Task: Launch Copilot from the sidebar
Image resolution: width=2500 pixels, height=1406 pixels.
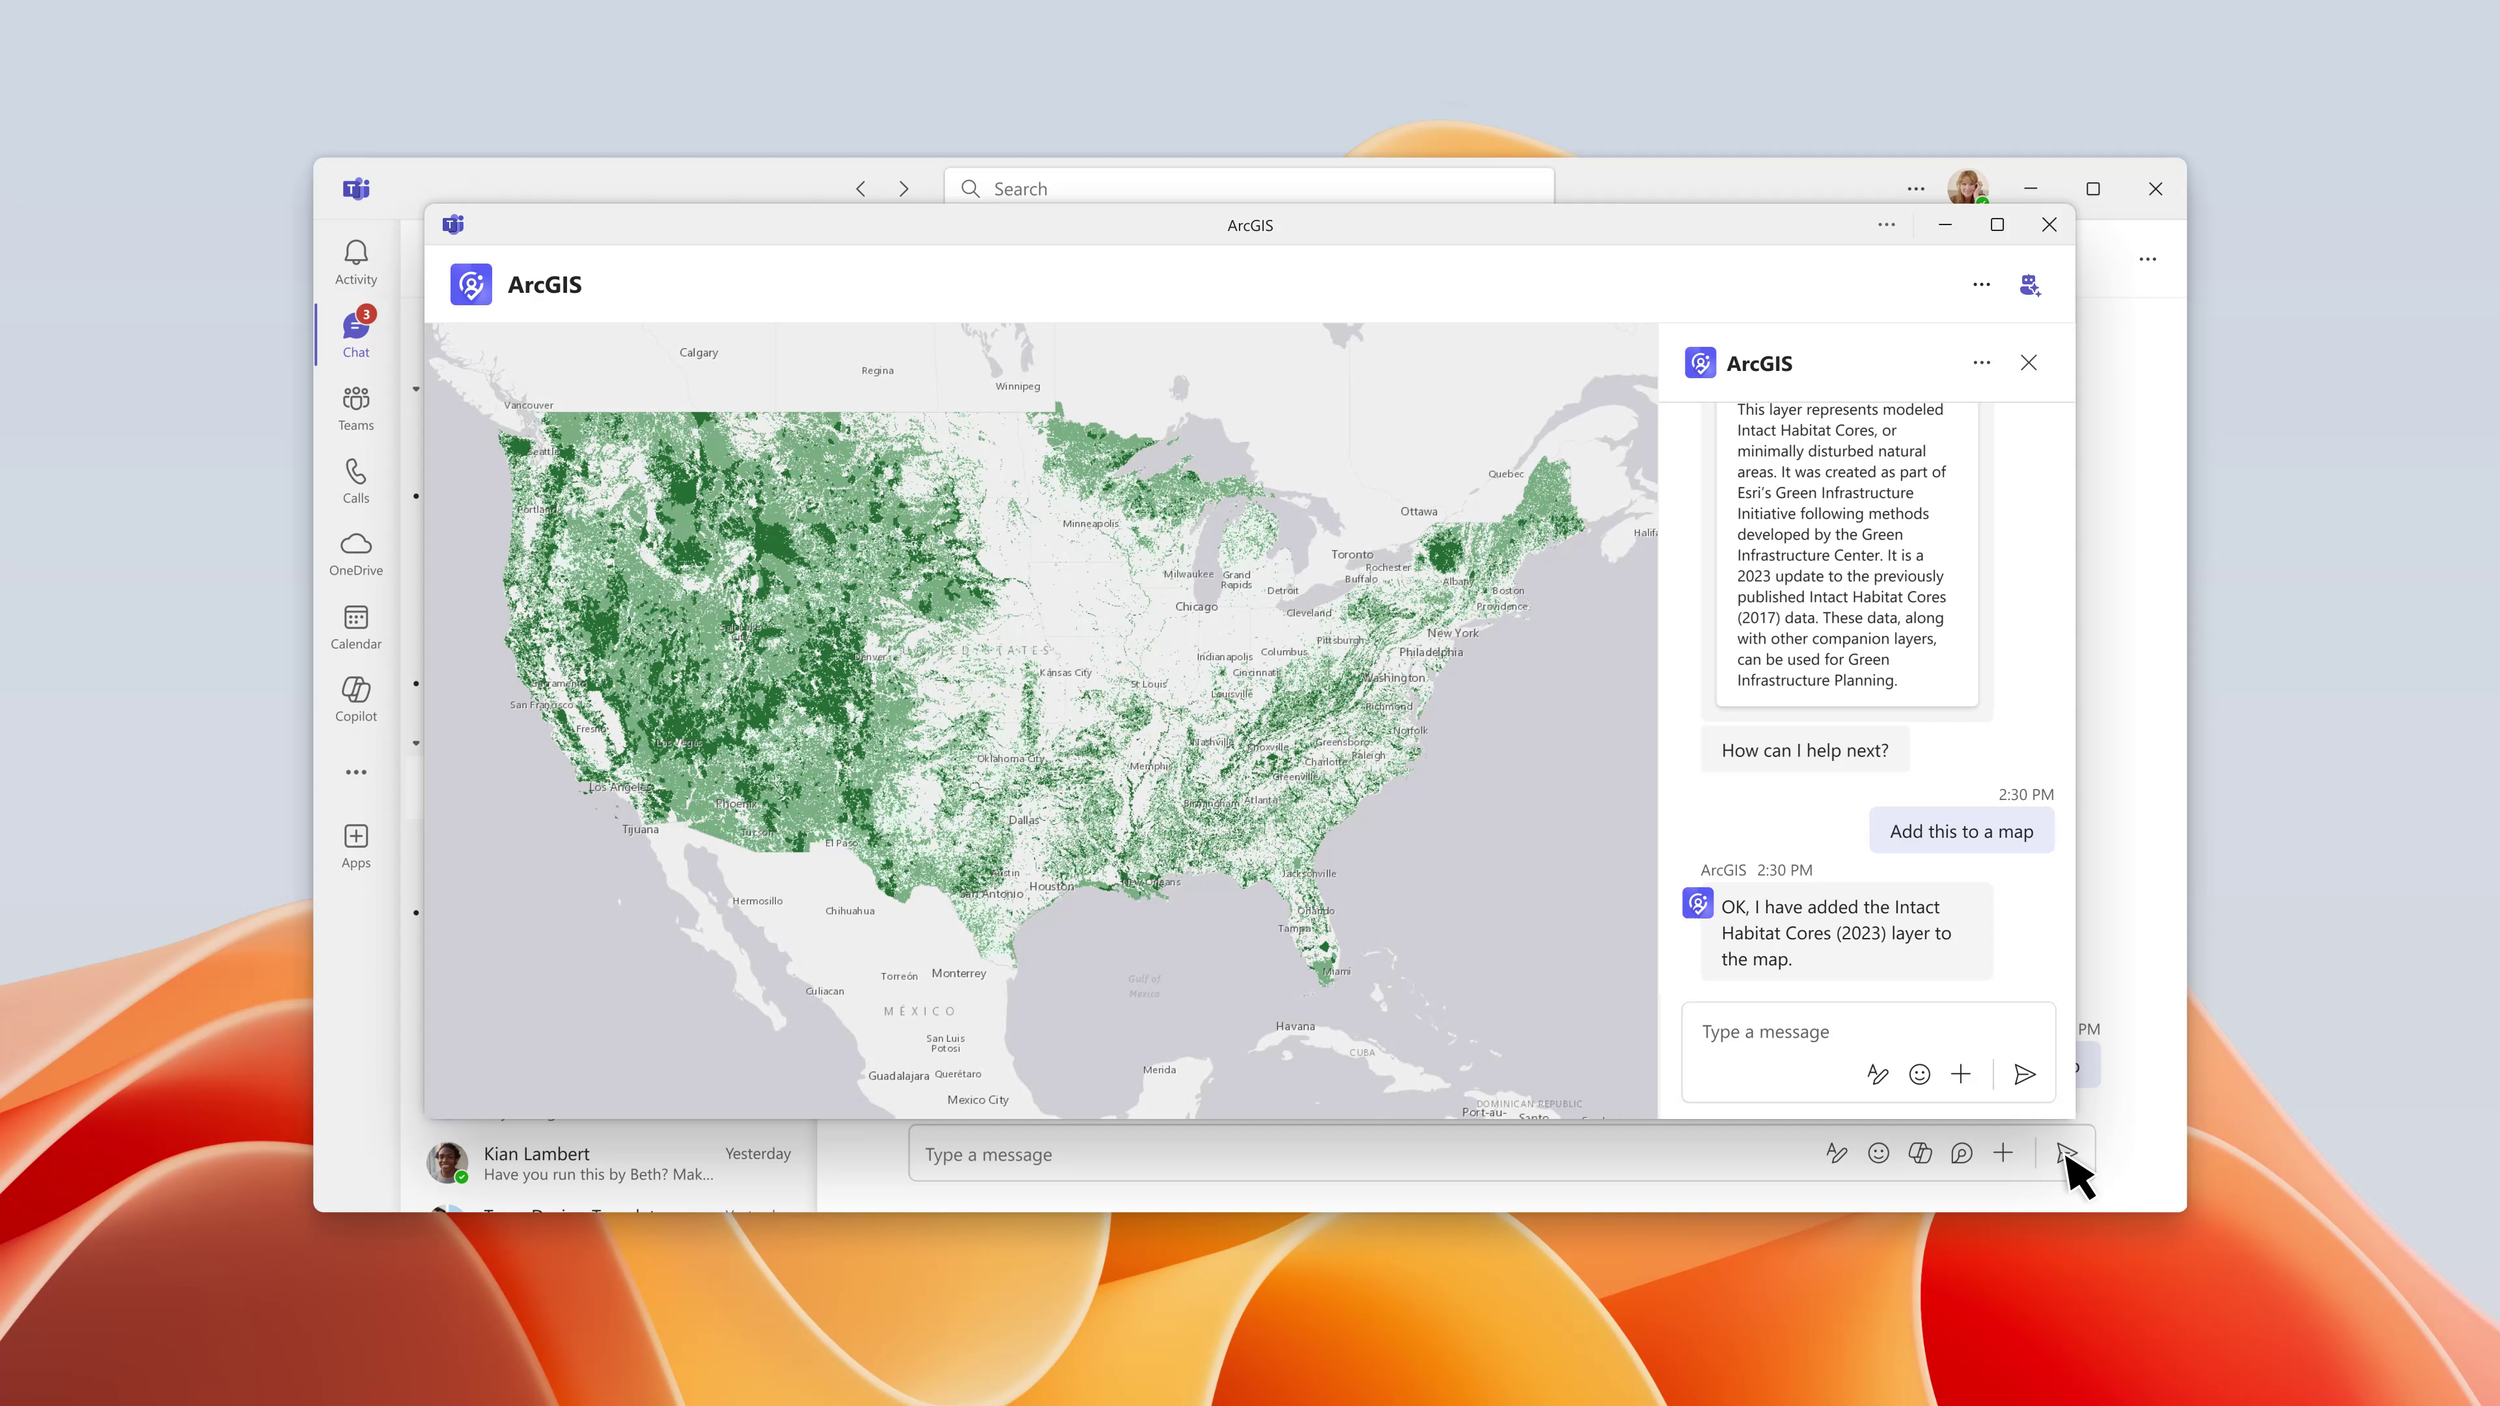Action: [x=356, y=699]
